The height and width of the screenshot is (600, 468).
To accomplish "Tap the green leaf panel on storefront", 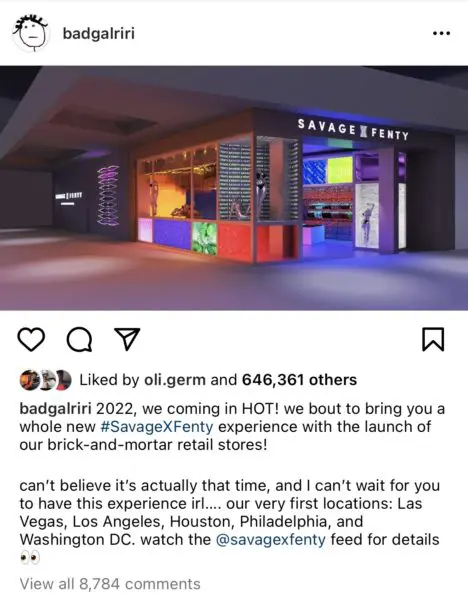I will [204, 238].
